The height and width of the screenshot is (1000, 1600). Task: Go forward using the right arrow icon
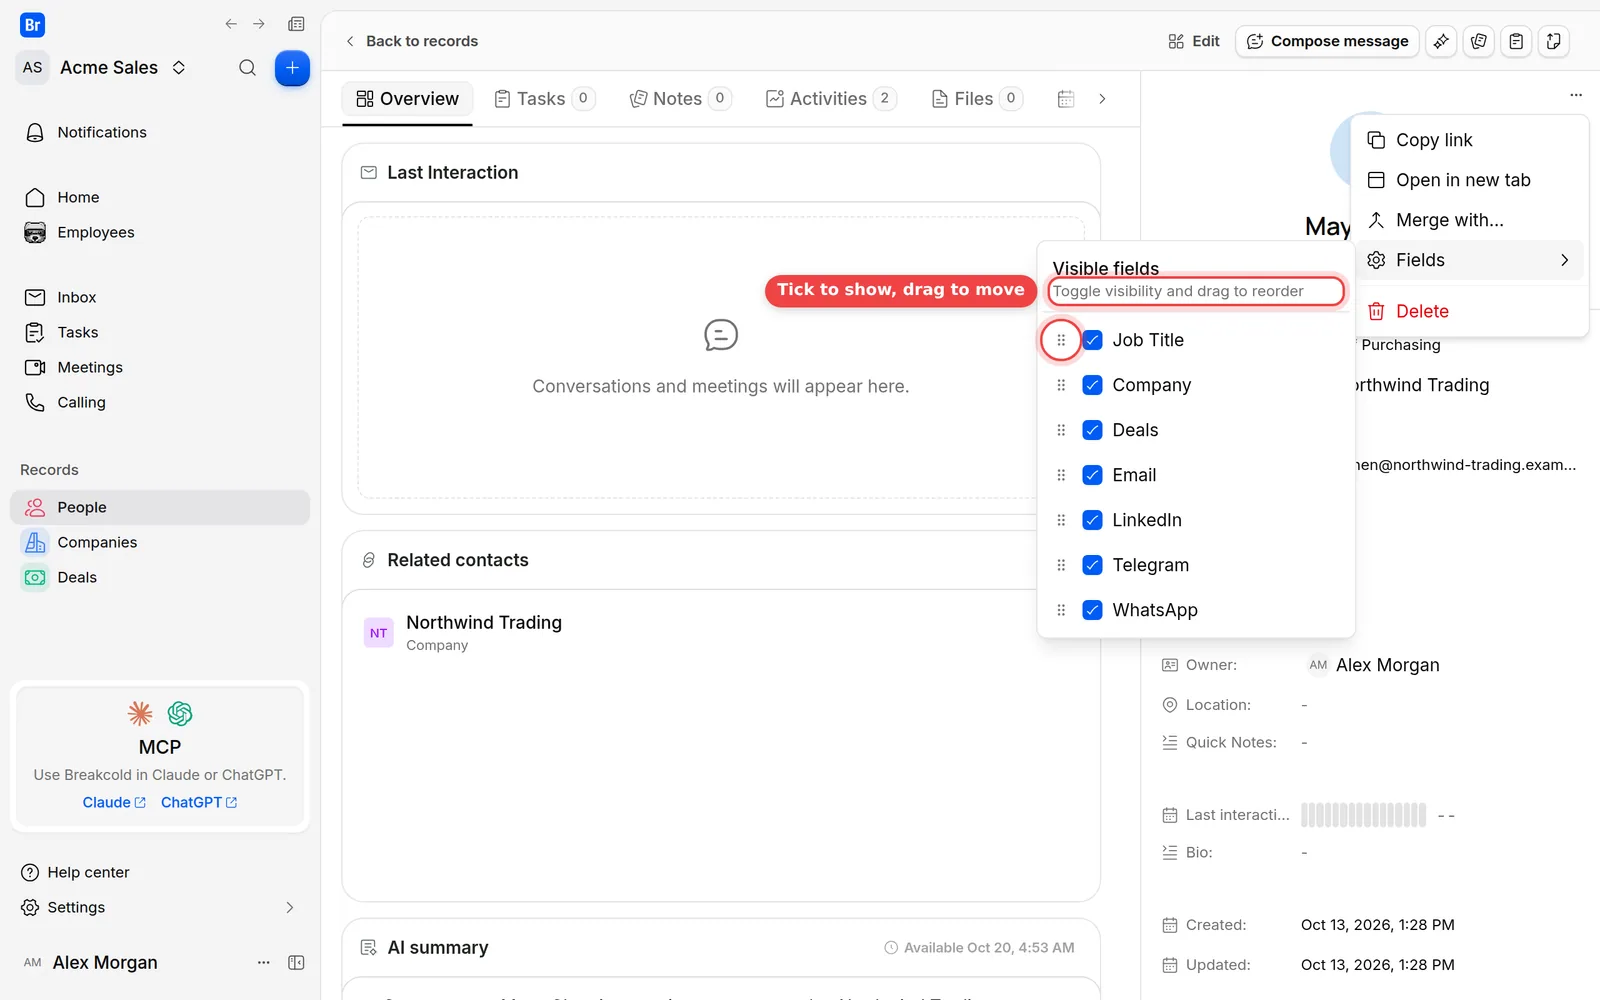pos(259,24)
